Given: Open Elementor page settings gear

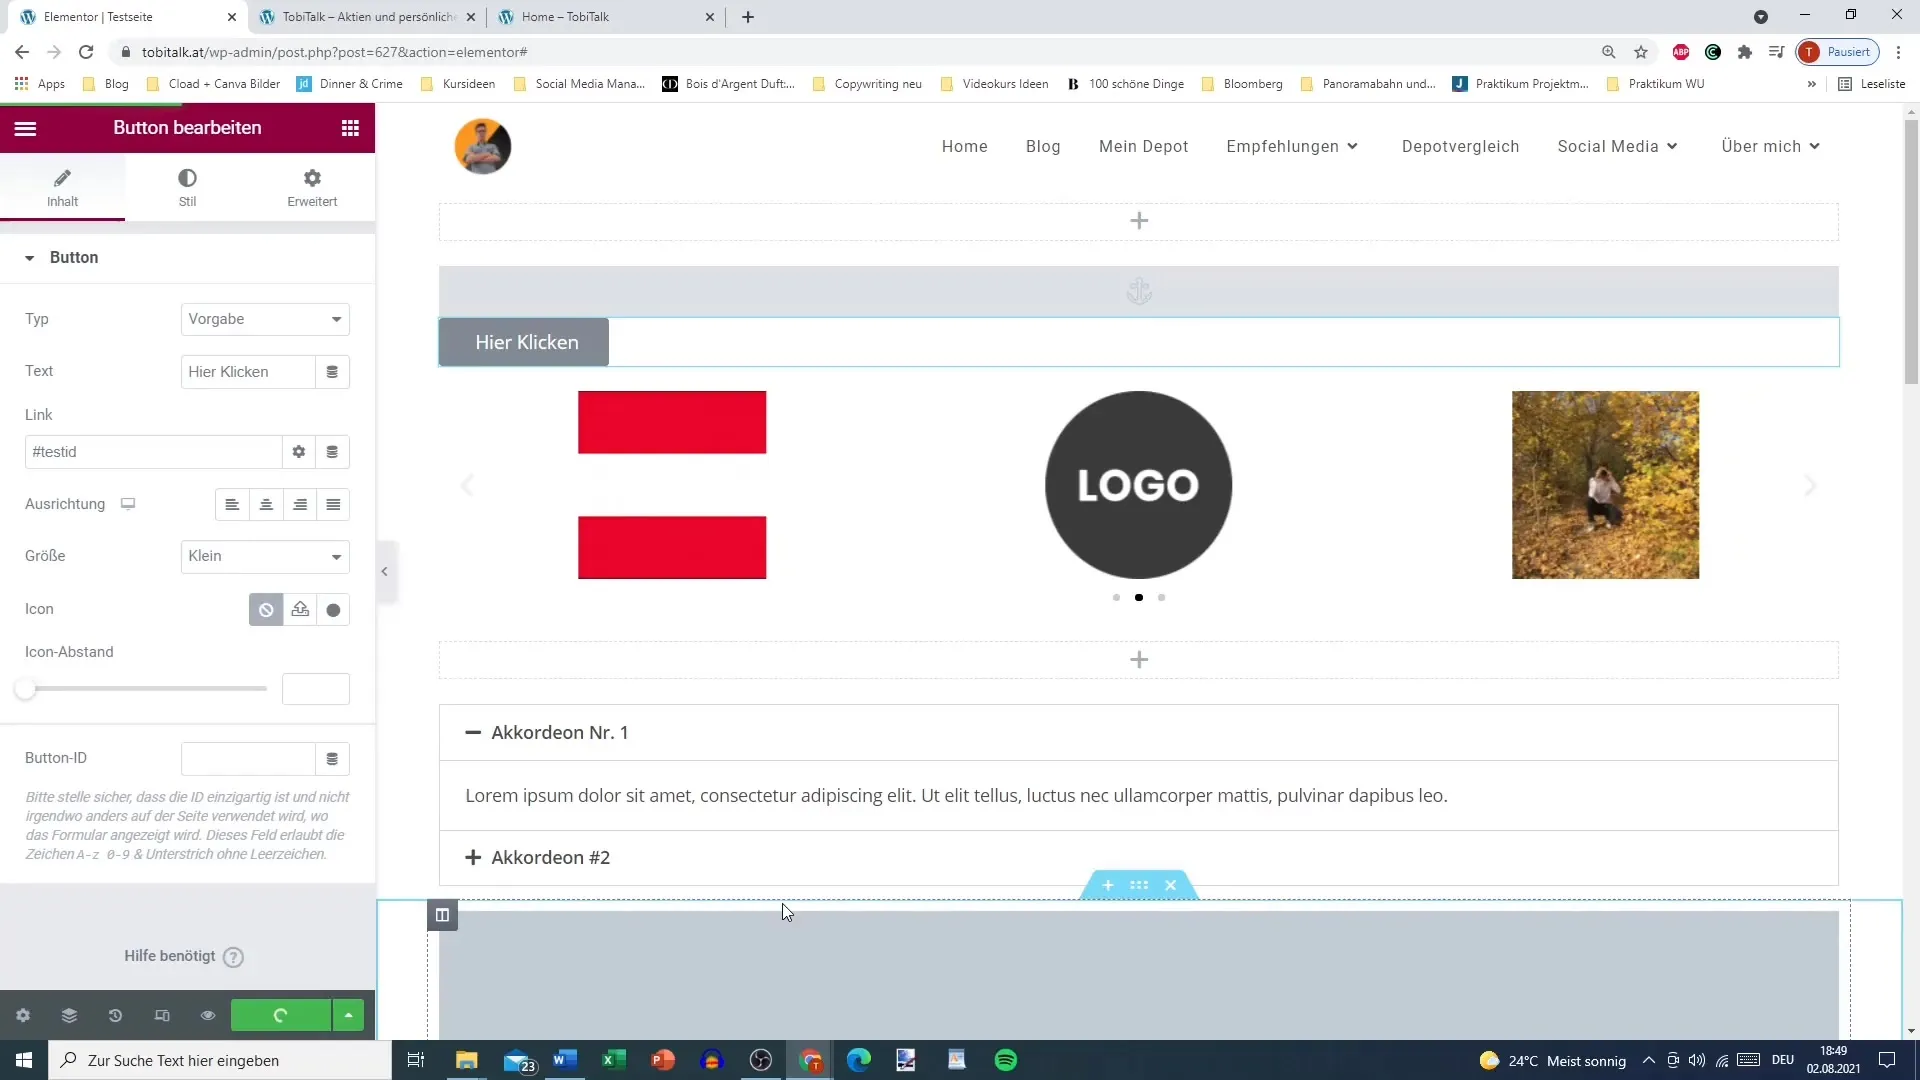Looking at the screenshot, I should pos(23,1016).
